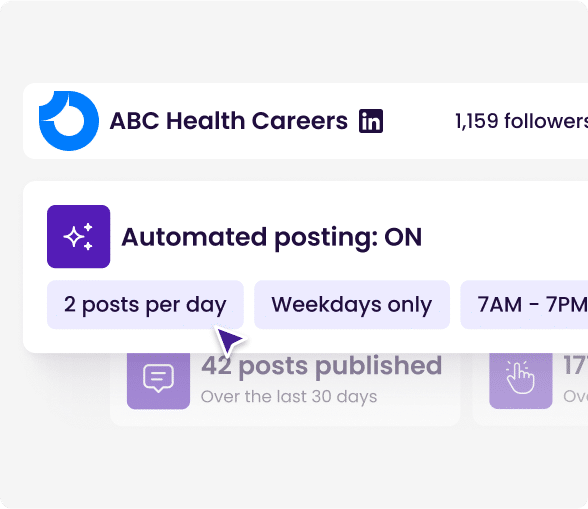Viewport: 588px width, 509px height.
Task: Select the Over the last 30 days label
Action: click(x=289, y=397)
